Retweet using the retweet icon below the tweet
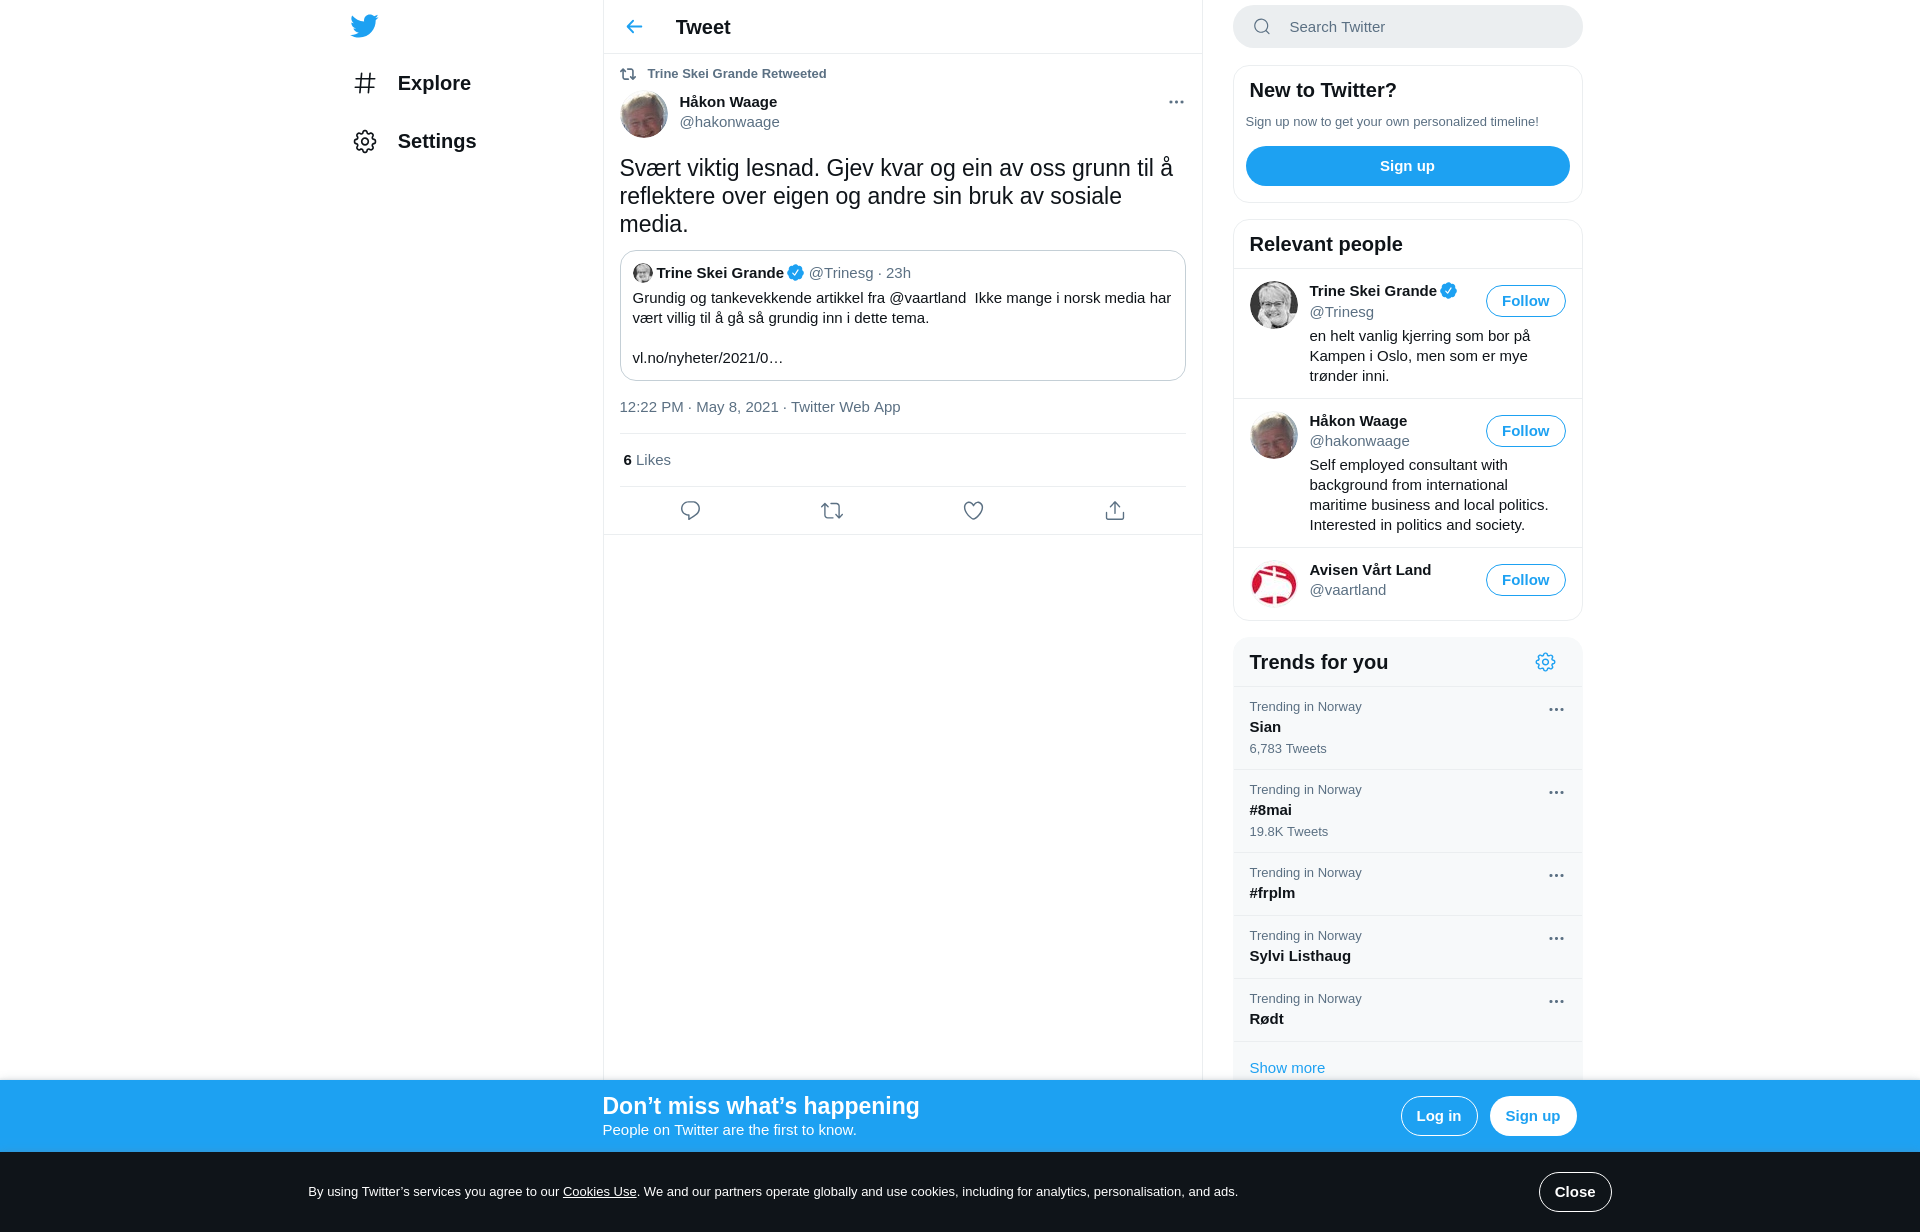Screen dimensions: 1920x1232 [832, 511]
